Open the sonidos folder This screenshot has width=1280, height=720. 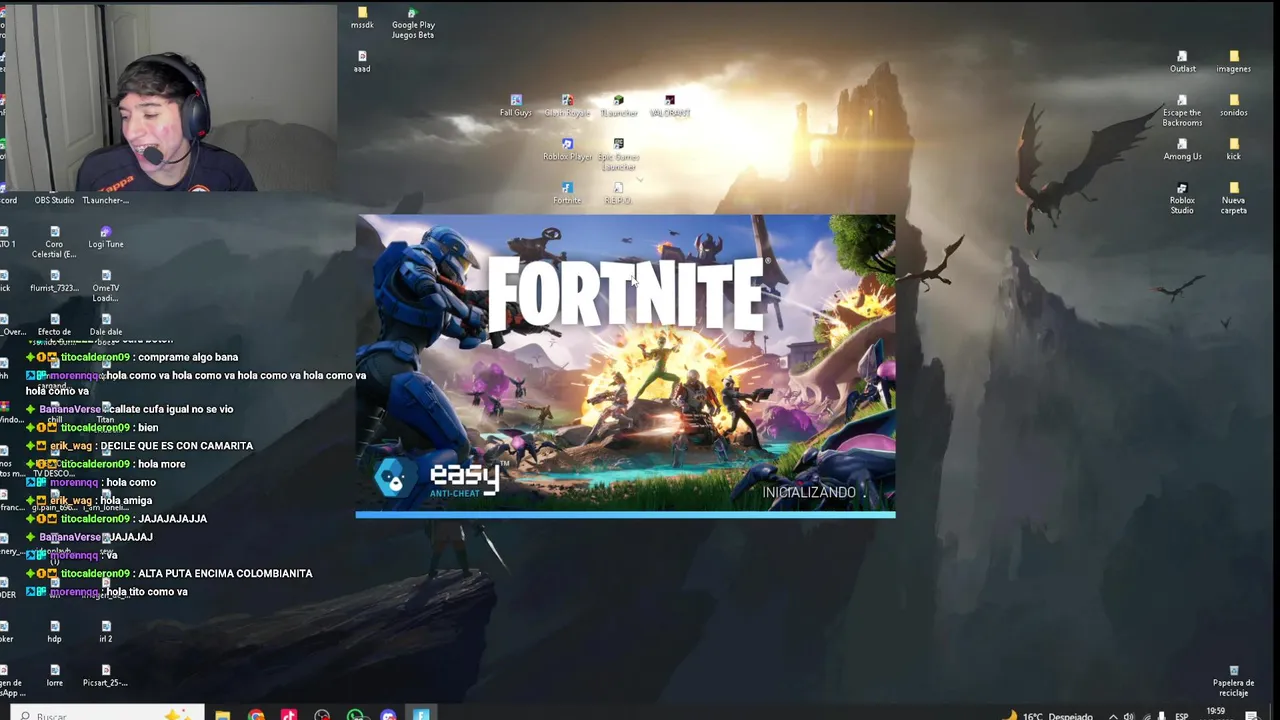point(1233,106)
